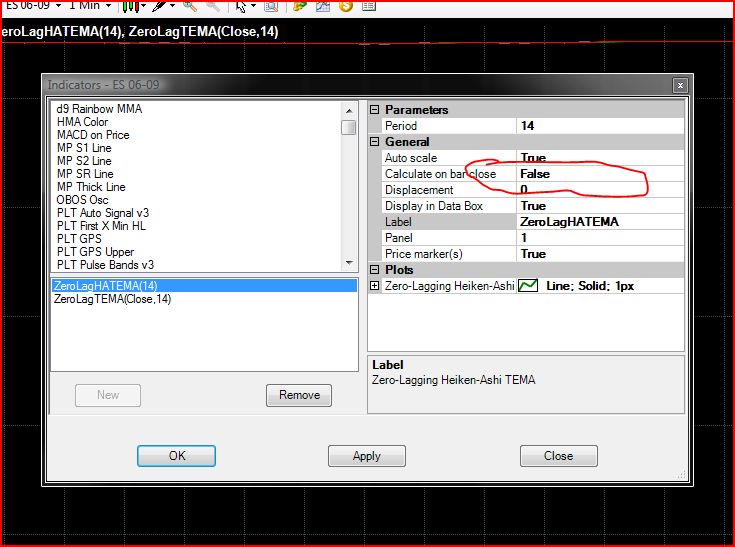This screenshot has width=735, height=547.
Task: Open the cursor type dropdown arrow
Action: [x=254, y=6]
